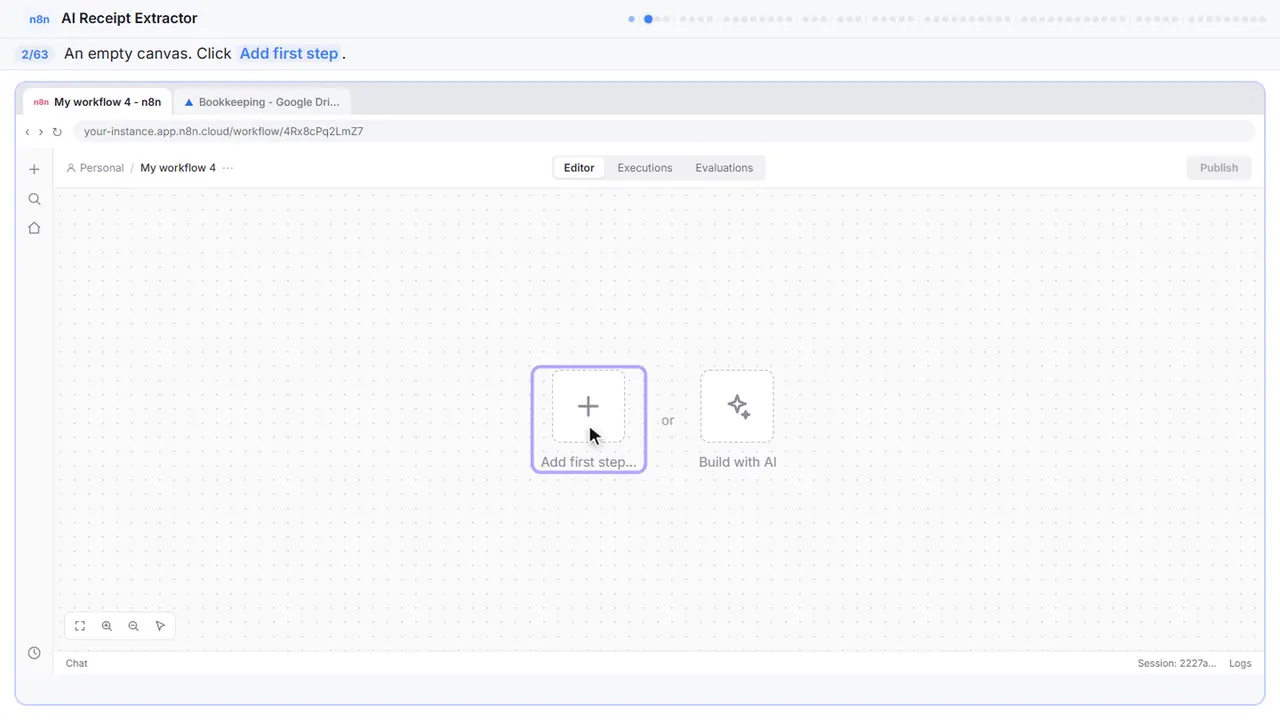The height and width of the screenshot is (720, 1280).
Task: Click the Publish button
Action: pyautogui.click(x=1219, y=168)
